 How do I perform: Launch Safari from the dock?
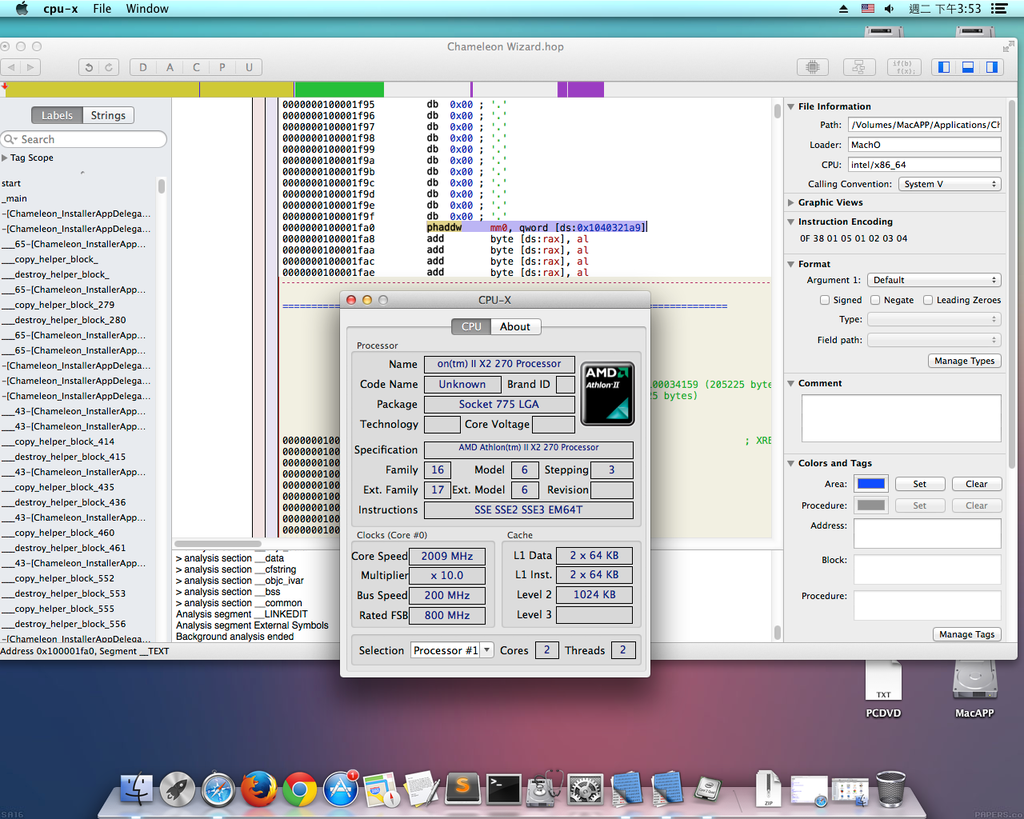pyautogui.click(x=218, y=788)
